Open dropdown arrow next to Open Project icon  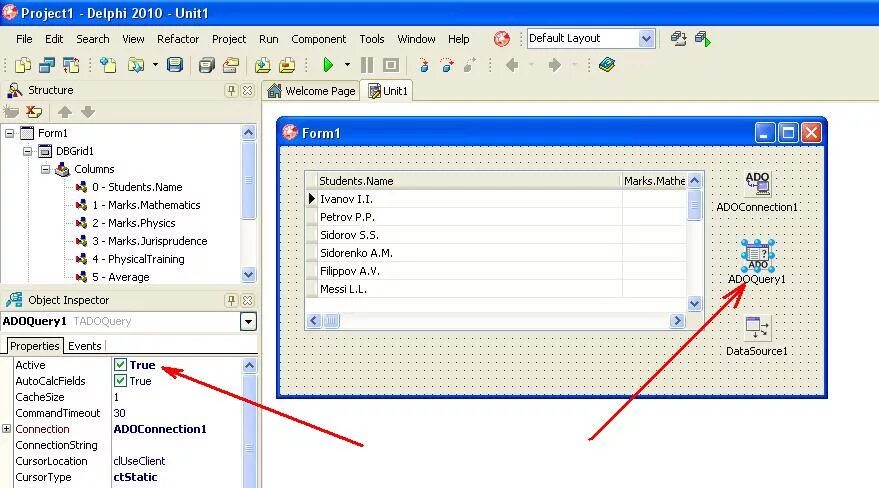coord(155,65)
